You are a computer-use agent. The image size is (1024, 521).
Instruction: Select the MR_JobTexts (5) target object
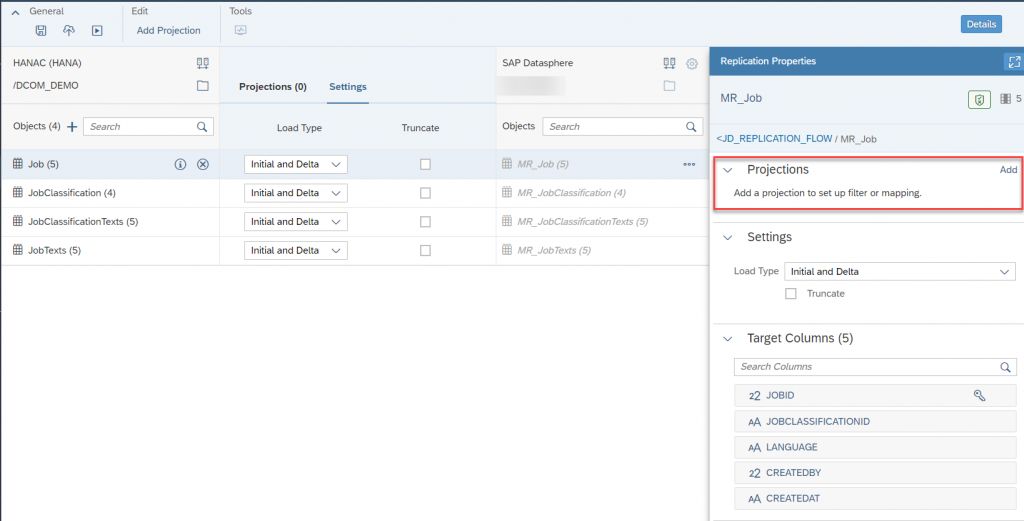click(553, 251)
